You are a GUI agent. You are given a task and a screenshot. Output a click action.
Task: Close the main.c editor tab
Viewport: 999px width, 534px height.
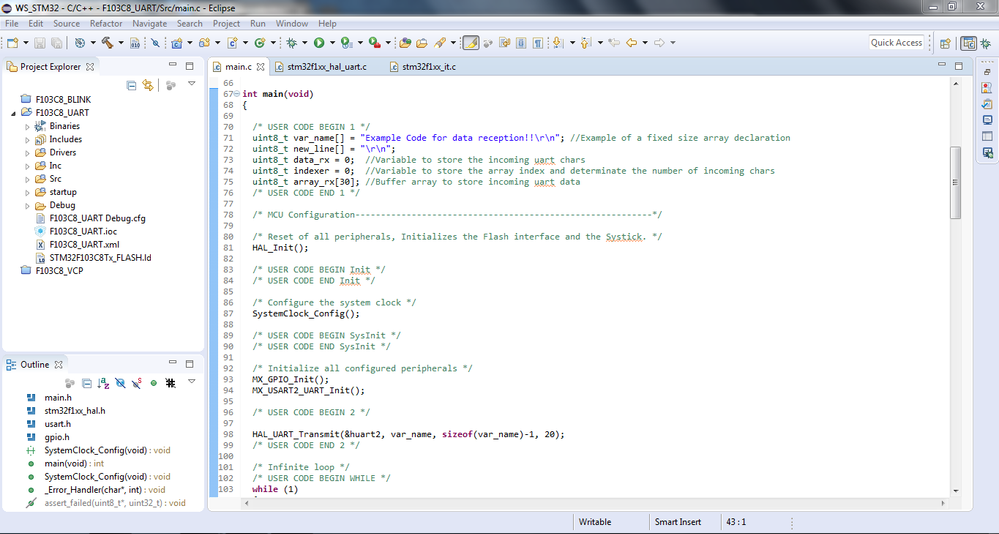tap(260, 66)
